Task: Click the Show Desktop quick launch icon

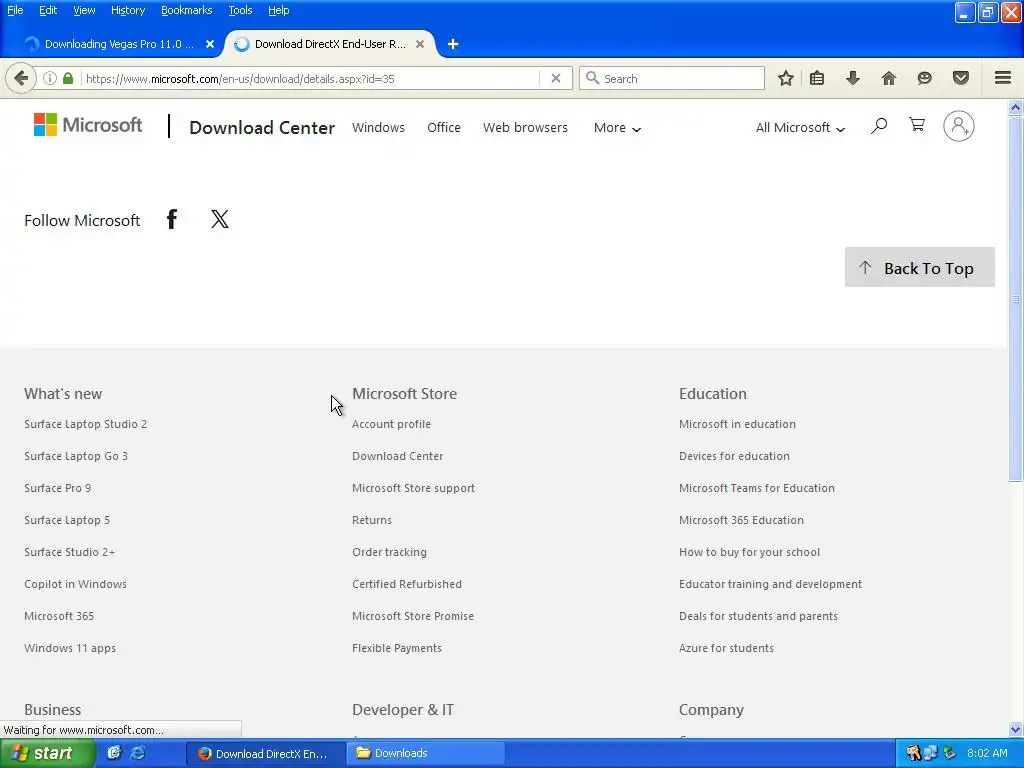Action: click(114, 753)
